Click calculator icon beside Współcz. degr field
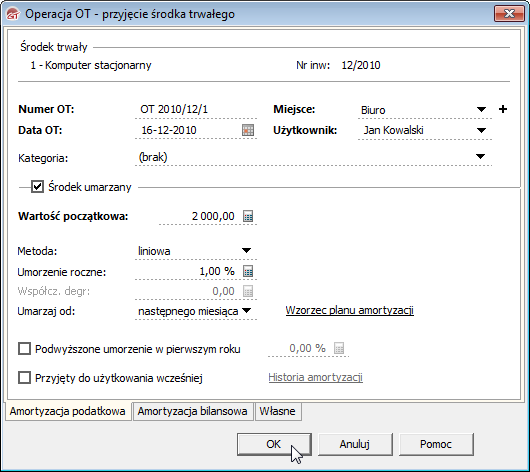 (248, 291)
